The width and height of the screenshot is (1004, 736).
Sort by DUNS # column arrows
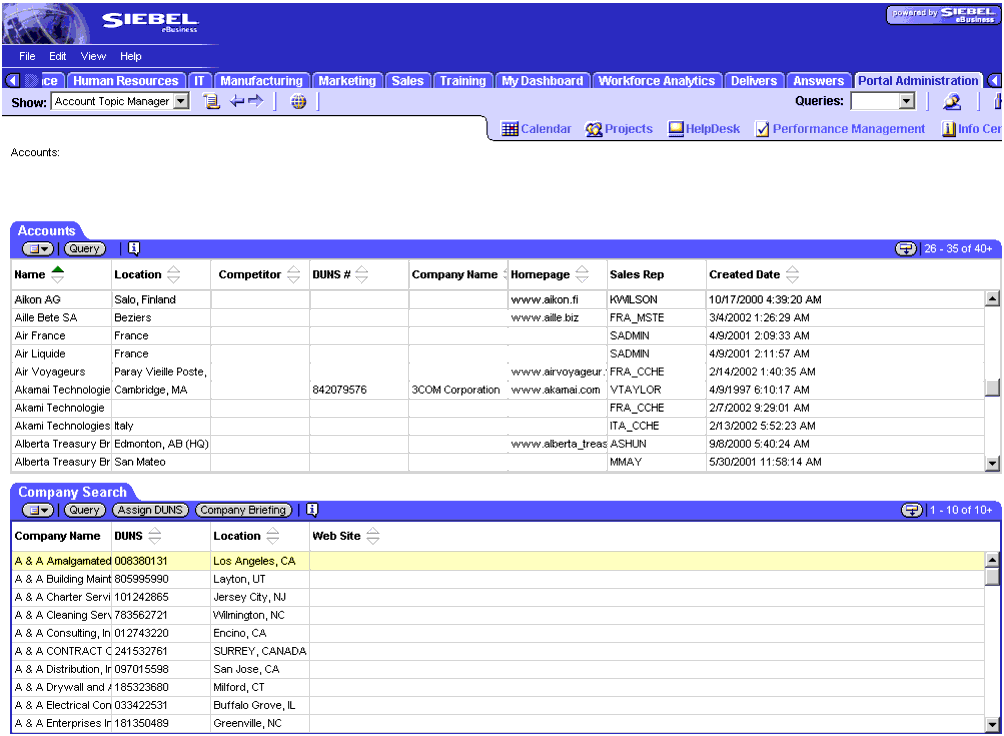(x=362, y=274)
